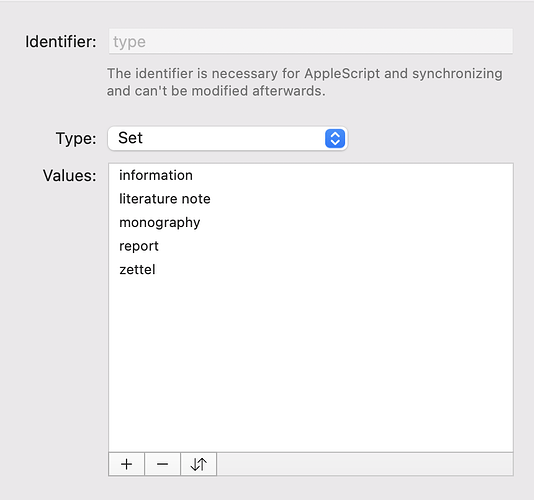Click the "Identifier:" label

pos(61,42)
